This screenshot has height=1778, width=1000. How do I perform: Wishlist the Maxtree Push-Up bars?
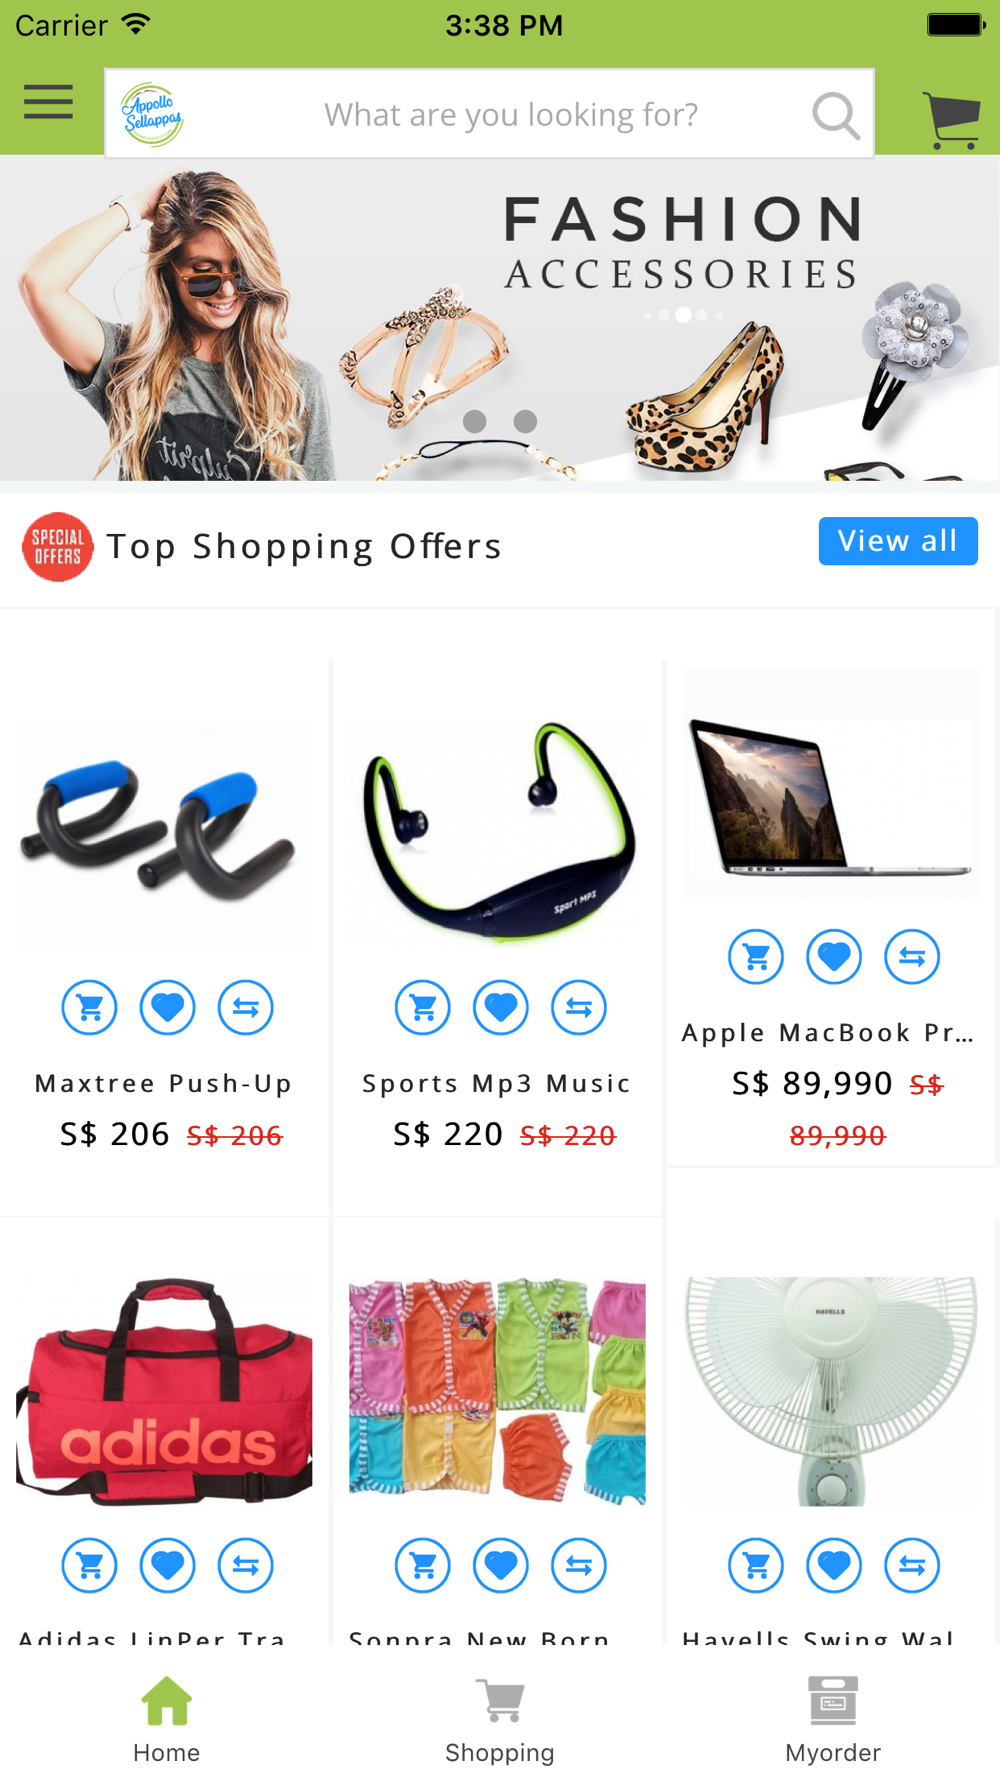168,1007
